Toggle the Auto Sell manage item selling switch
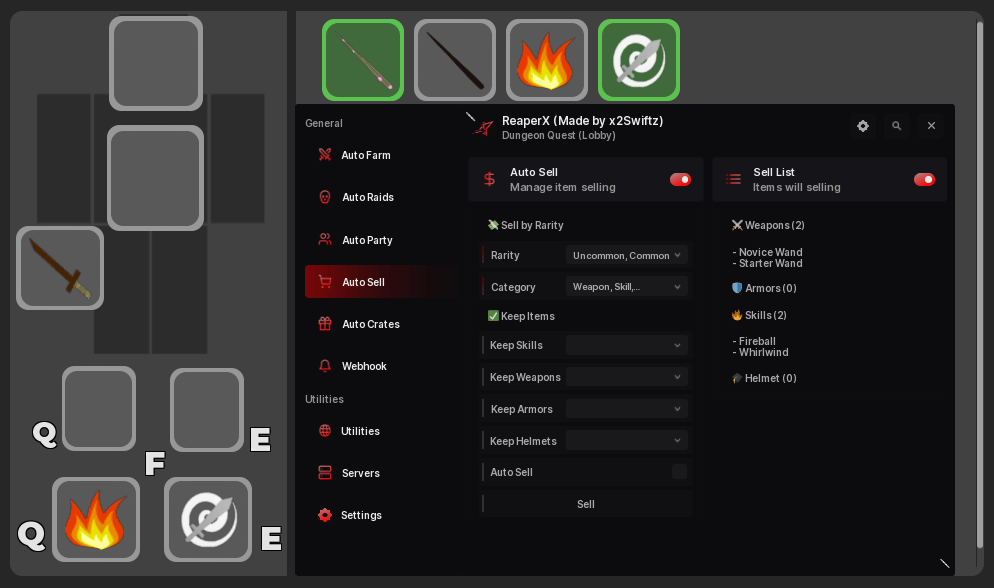994x588 pixels. click(680, 180)
